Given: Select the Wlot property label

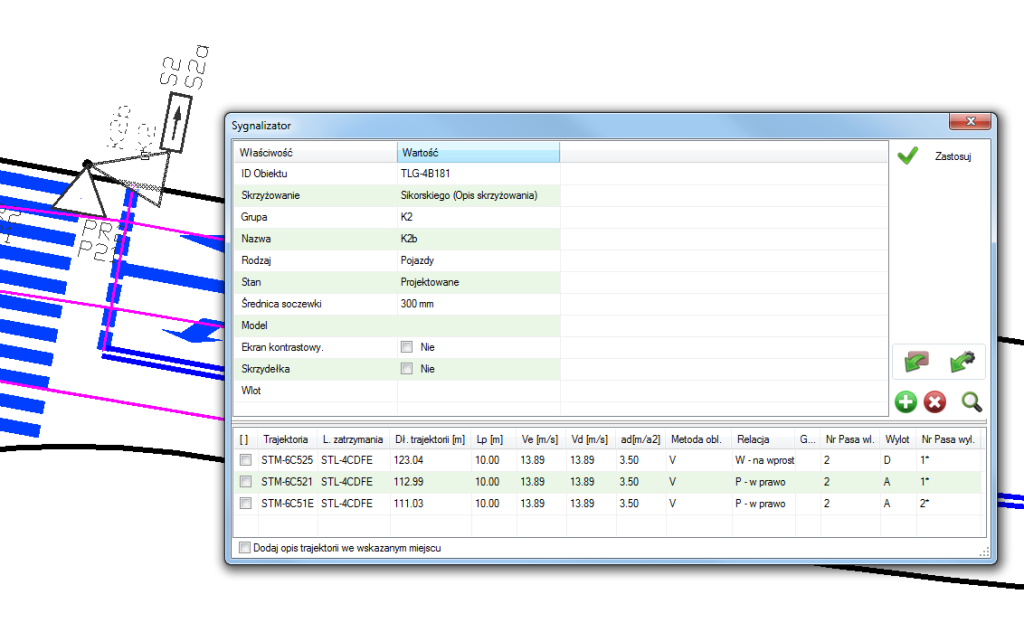Looking at the screenshot, I should tap(251, 390).
